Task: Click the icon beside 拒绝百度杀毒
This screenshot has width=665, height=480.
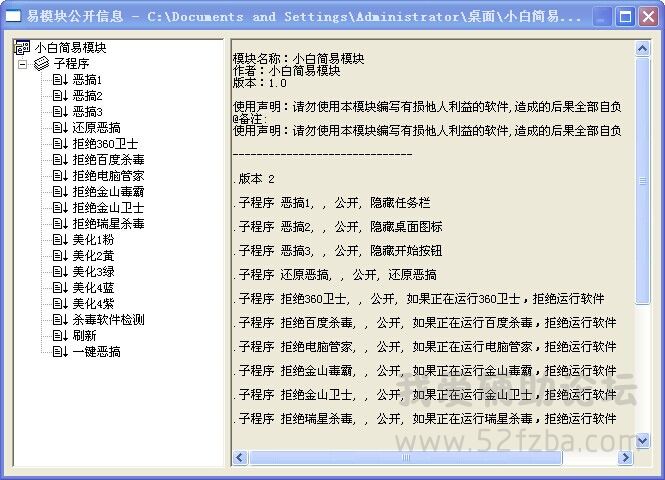Action: (x=60, y=160)
